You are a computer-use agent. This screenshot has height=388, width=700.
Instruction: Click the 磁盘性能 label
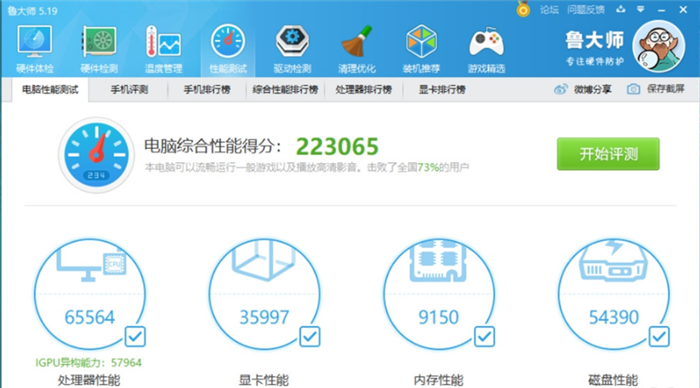click(613, 380)
